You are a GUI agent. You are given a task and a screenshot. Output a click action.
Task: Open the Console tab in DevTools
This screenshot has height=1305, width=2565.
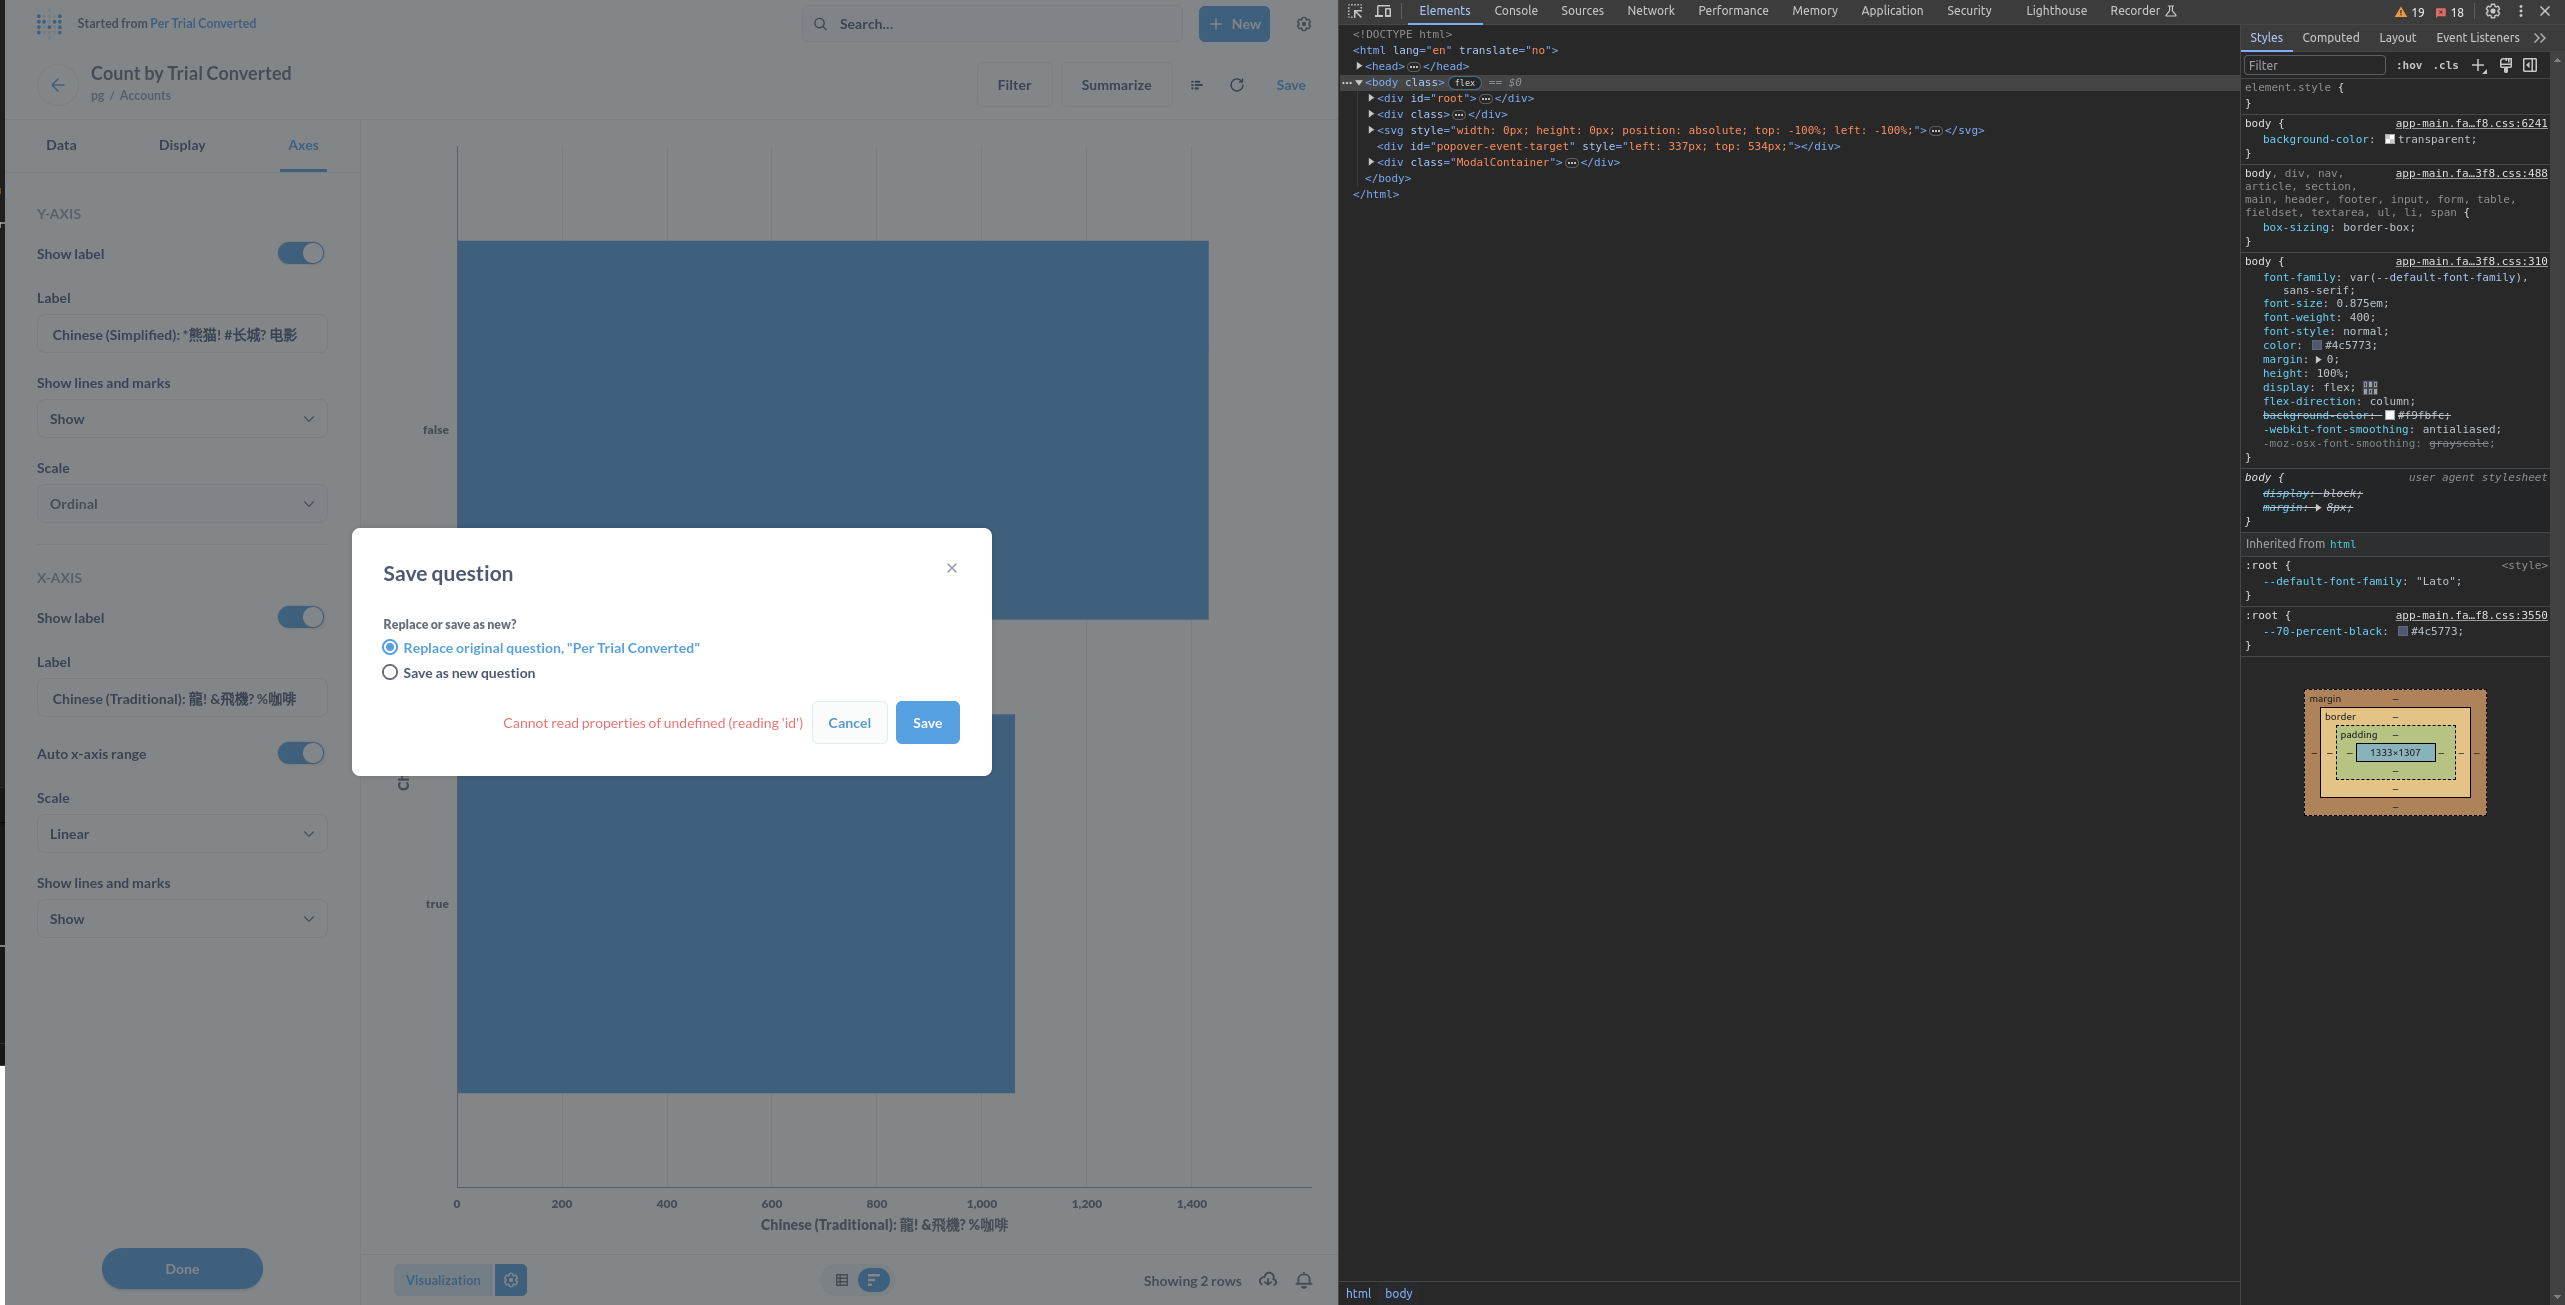(x=1516, y=11)
